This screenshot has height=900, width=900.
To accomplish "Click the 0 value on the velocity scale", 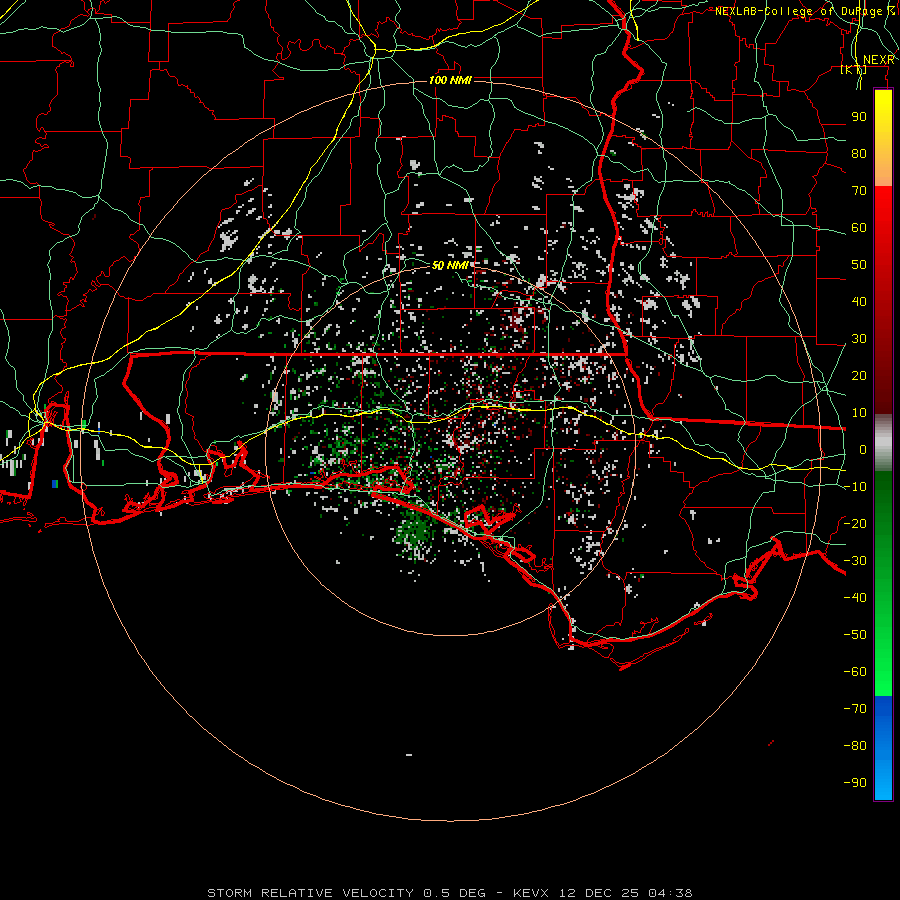I will (863, 450).
